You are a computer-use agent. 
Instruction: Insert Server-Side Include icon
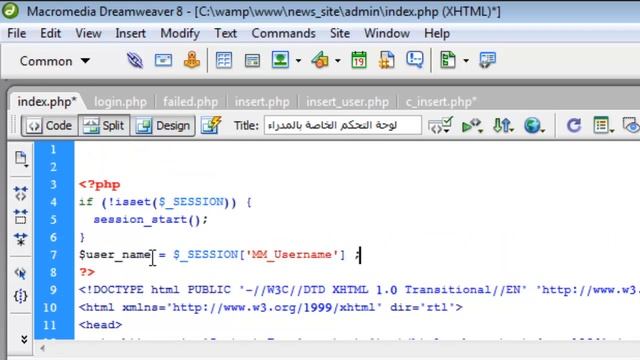(387, 60)
